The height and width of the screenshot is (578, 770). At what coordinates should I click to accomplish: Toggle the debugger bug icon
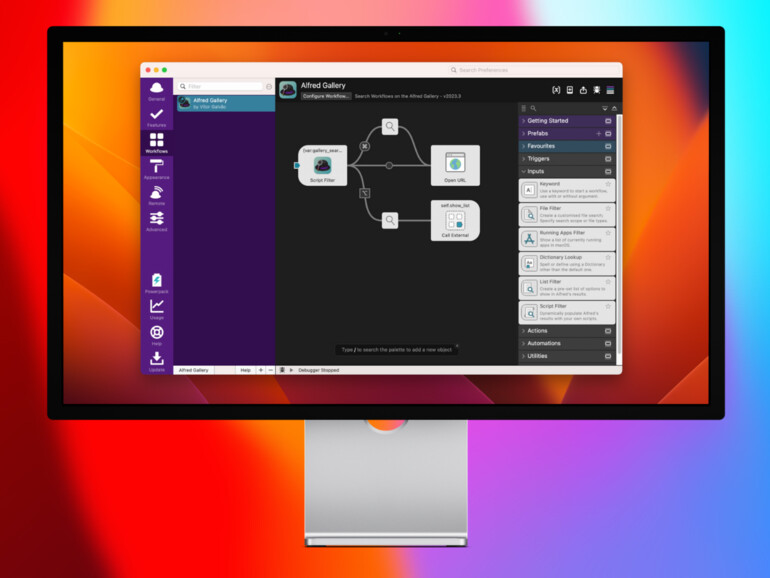pos(597,90)
